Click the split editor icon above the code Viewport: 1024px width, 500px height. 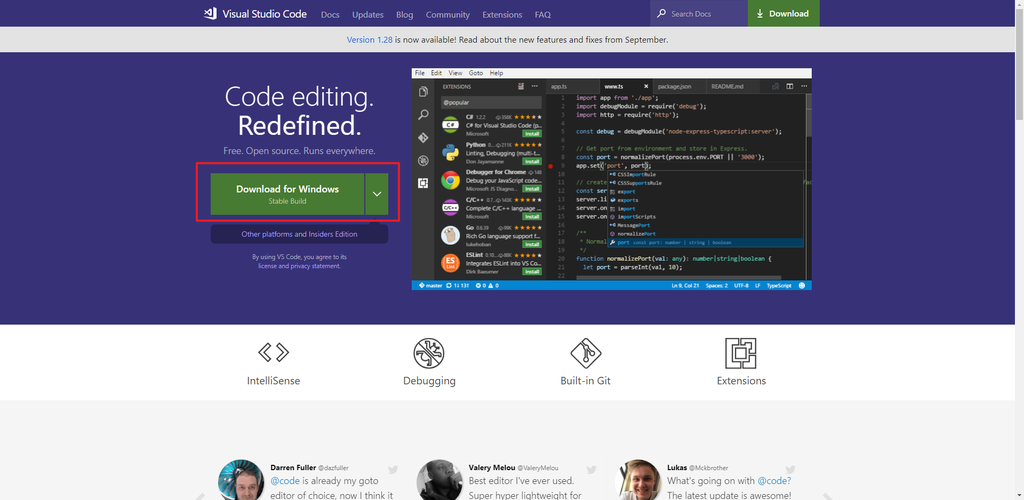click(789, 86)
